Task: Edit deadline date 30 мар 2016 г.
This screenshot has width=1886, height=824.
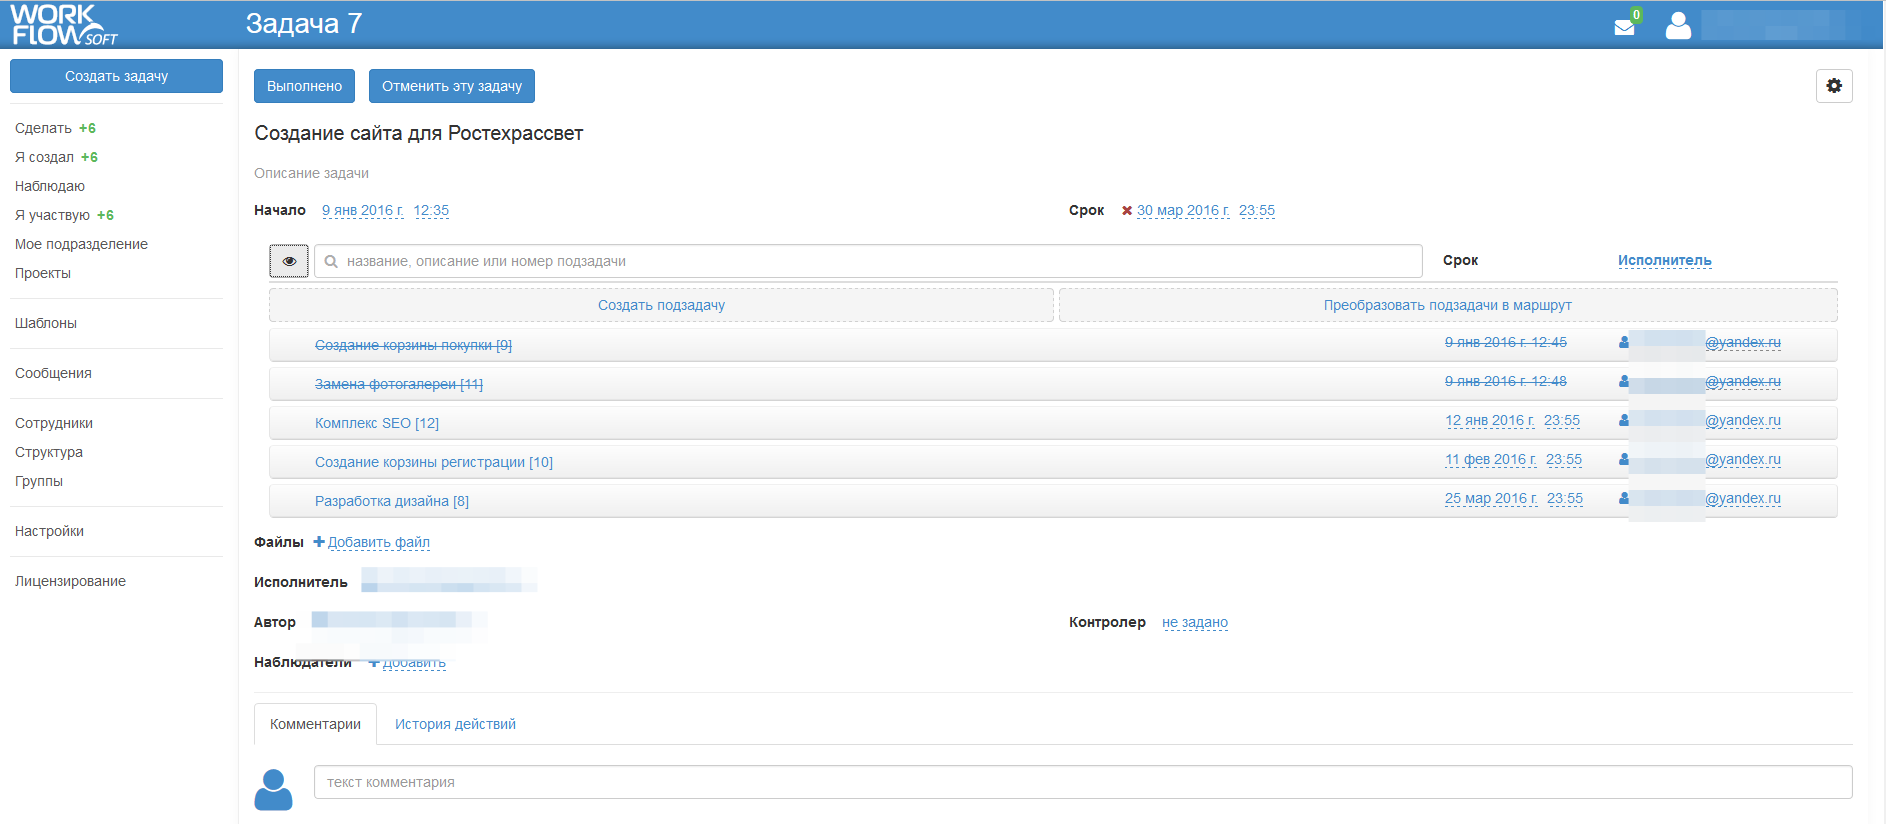Action: pyautogui.click(x=1183, y=210)
